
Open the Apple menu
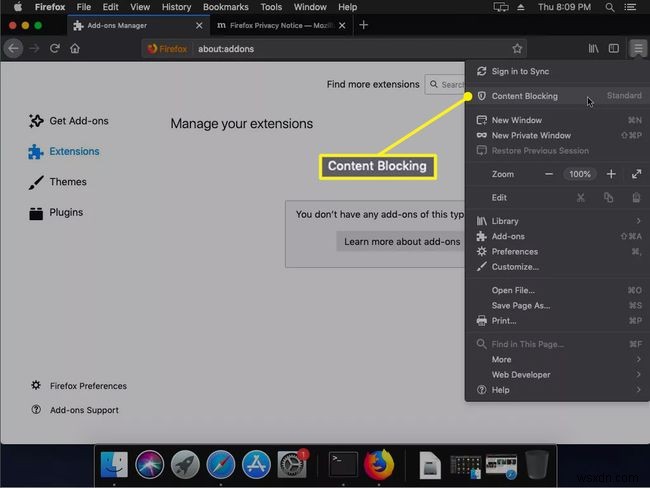(17, 7)
